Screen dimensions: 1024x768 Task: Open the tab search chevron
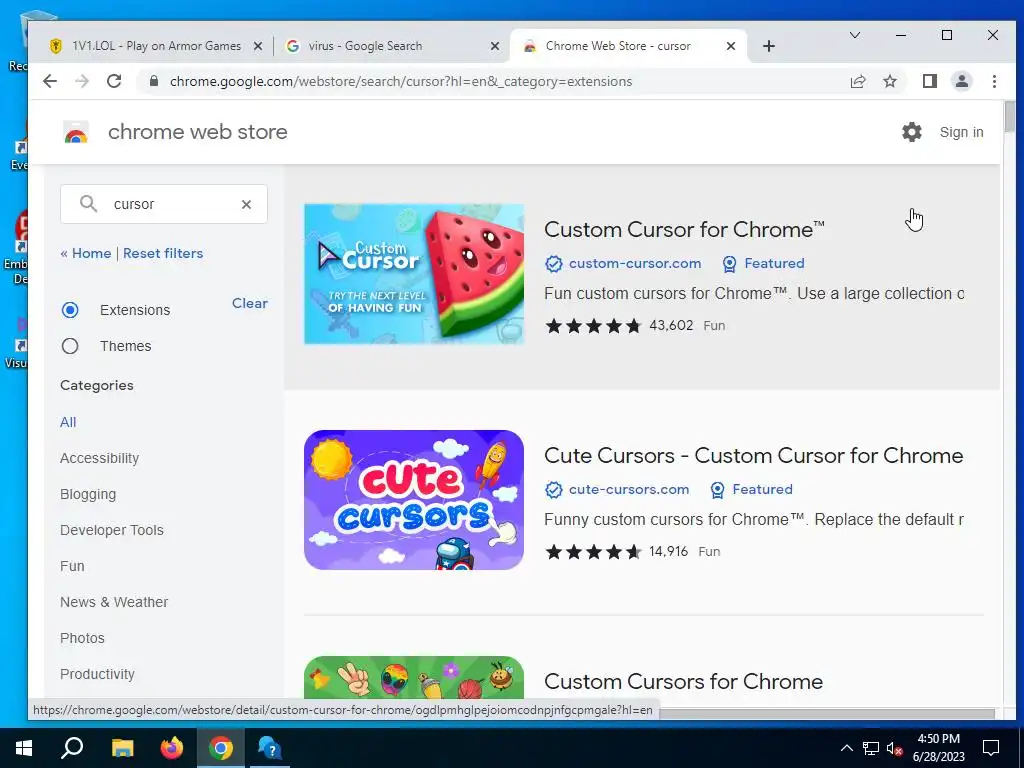pos(854,35)
